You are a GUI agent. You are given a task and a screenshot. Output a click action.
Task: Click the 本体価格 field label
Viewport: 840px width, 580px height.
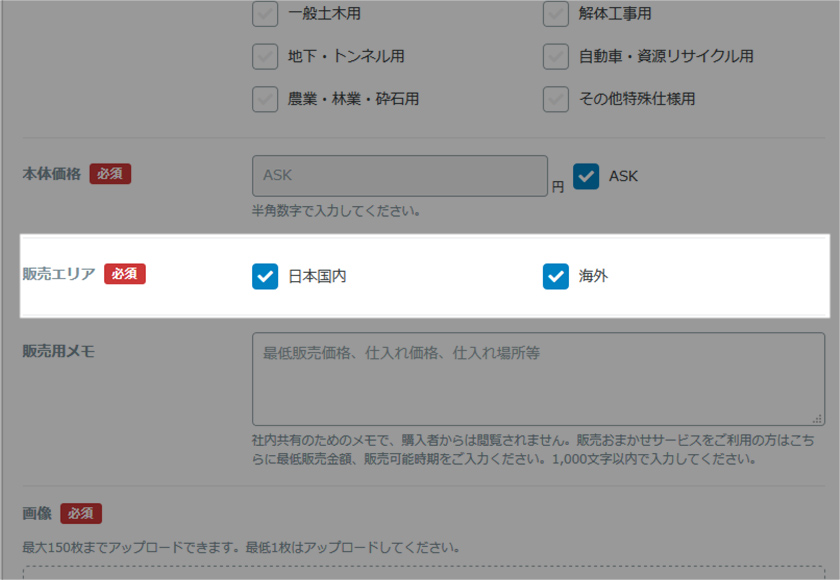[51, 174]
